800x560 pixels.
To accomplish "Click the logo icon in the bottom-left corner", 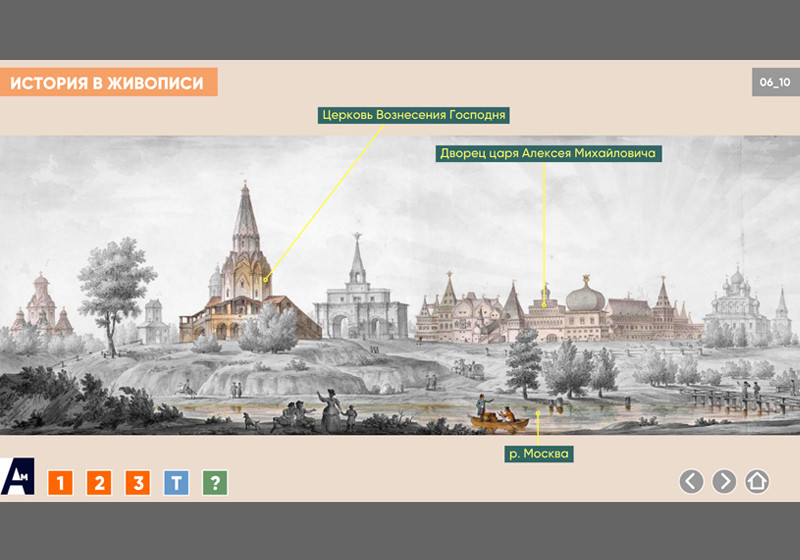I will tap(18, 477).
